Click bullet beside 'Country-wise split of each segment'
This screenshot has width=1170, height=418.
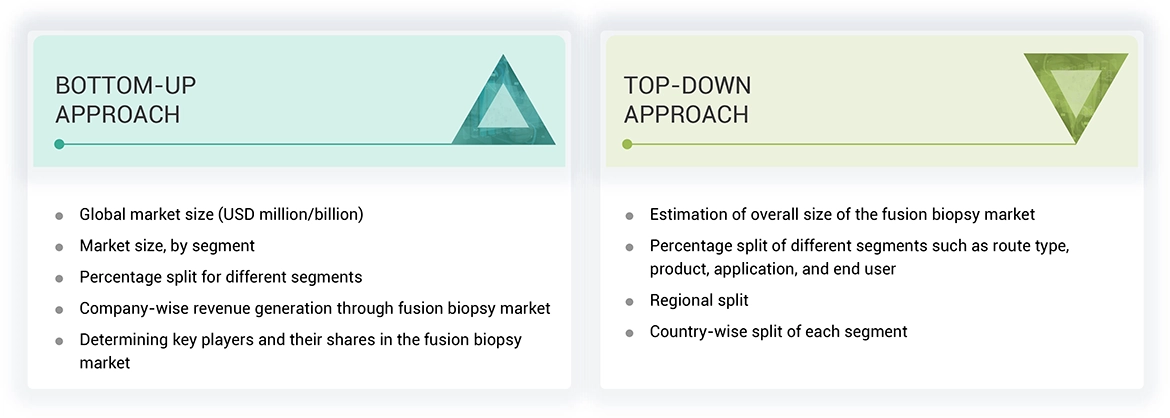(629, 332)
